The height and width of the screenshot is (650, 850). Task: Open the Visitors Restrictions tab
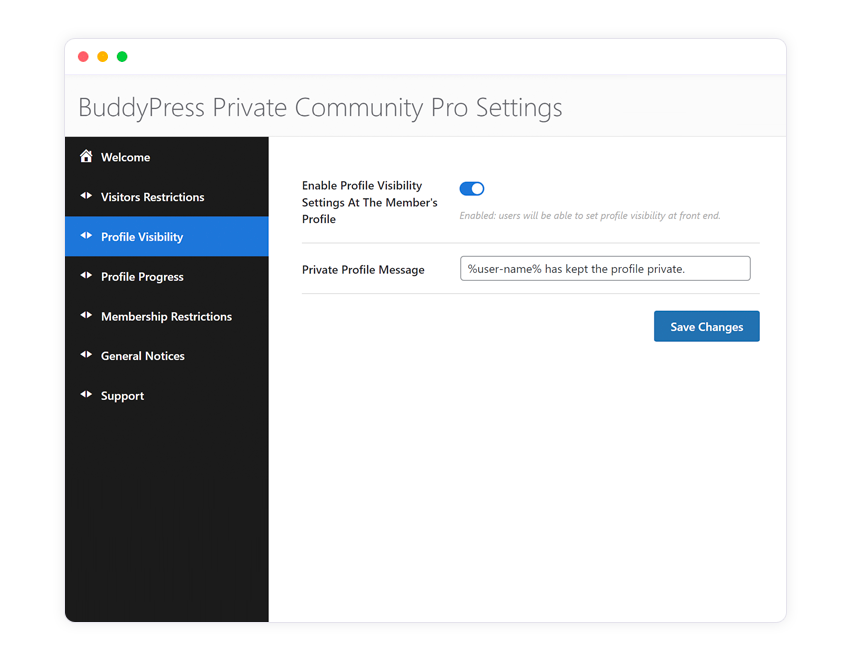(x=167, y=197)
